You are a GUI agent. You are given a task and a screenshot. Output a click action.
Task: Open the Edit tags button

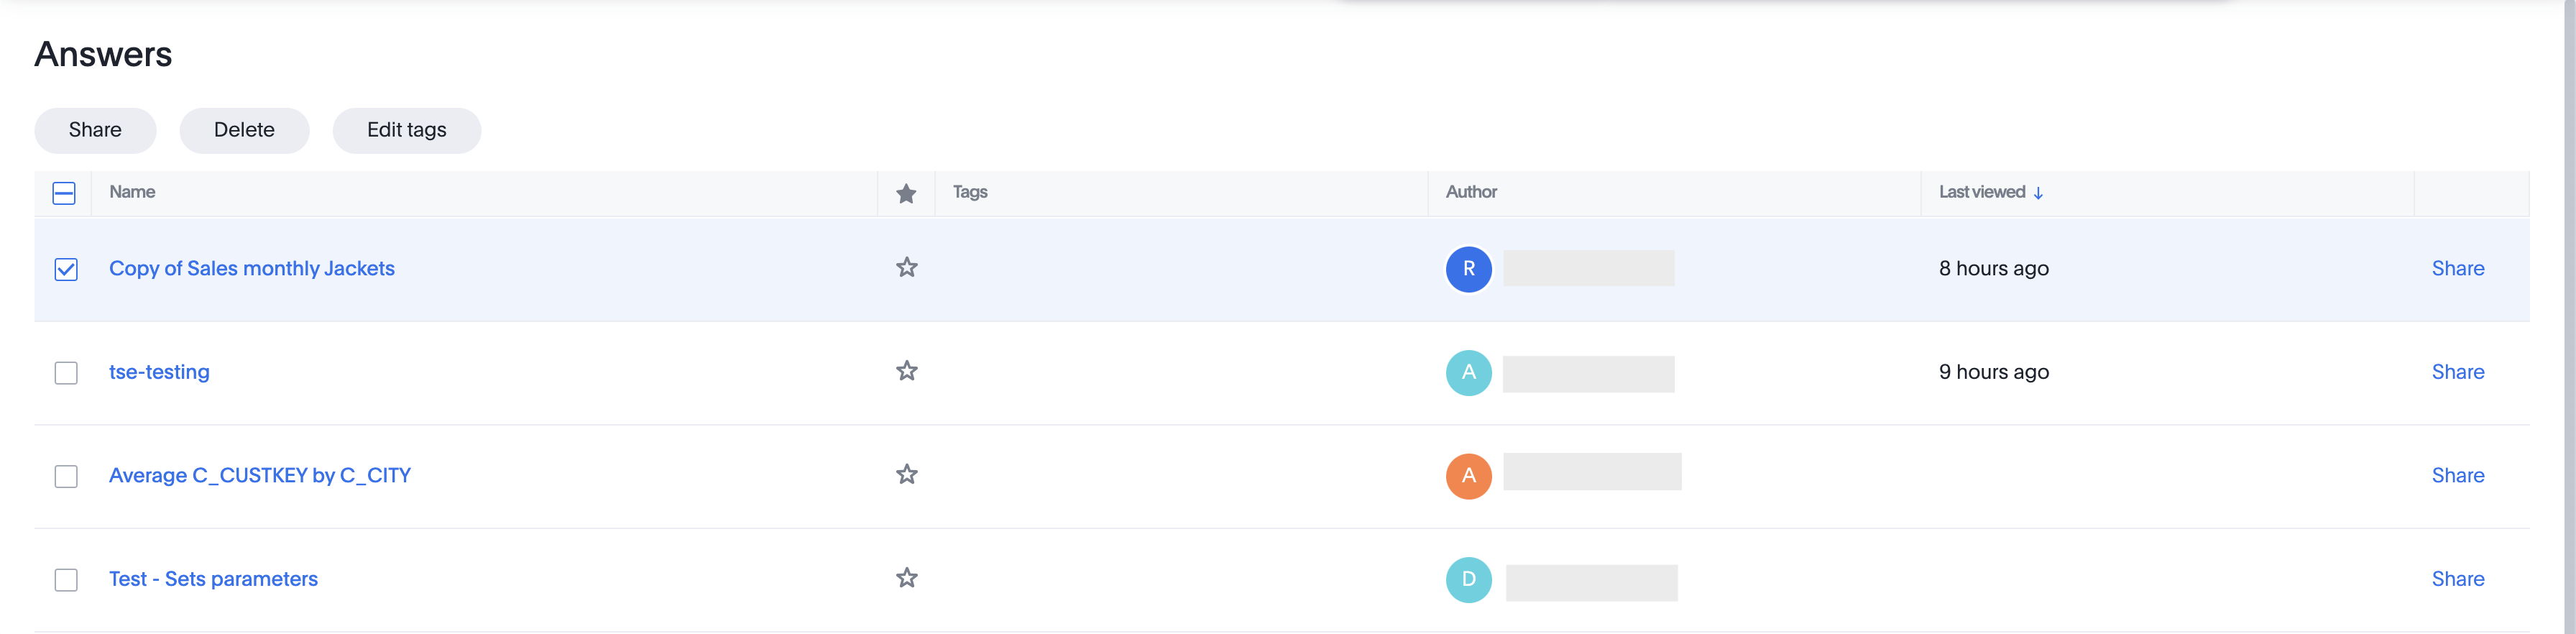click(406, 130)
